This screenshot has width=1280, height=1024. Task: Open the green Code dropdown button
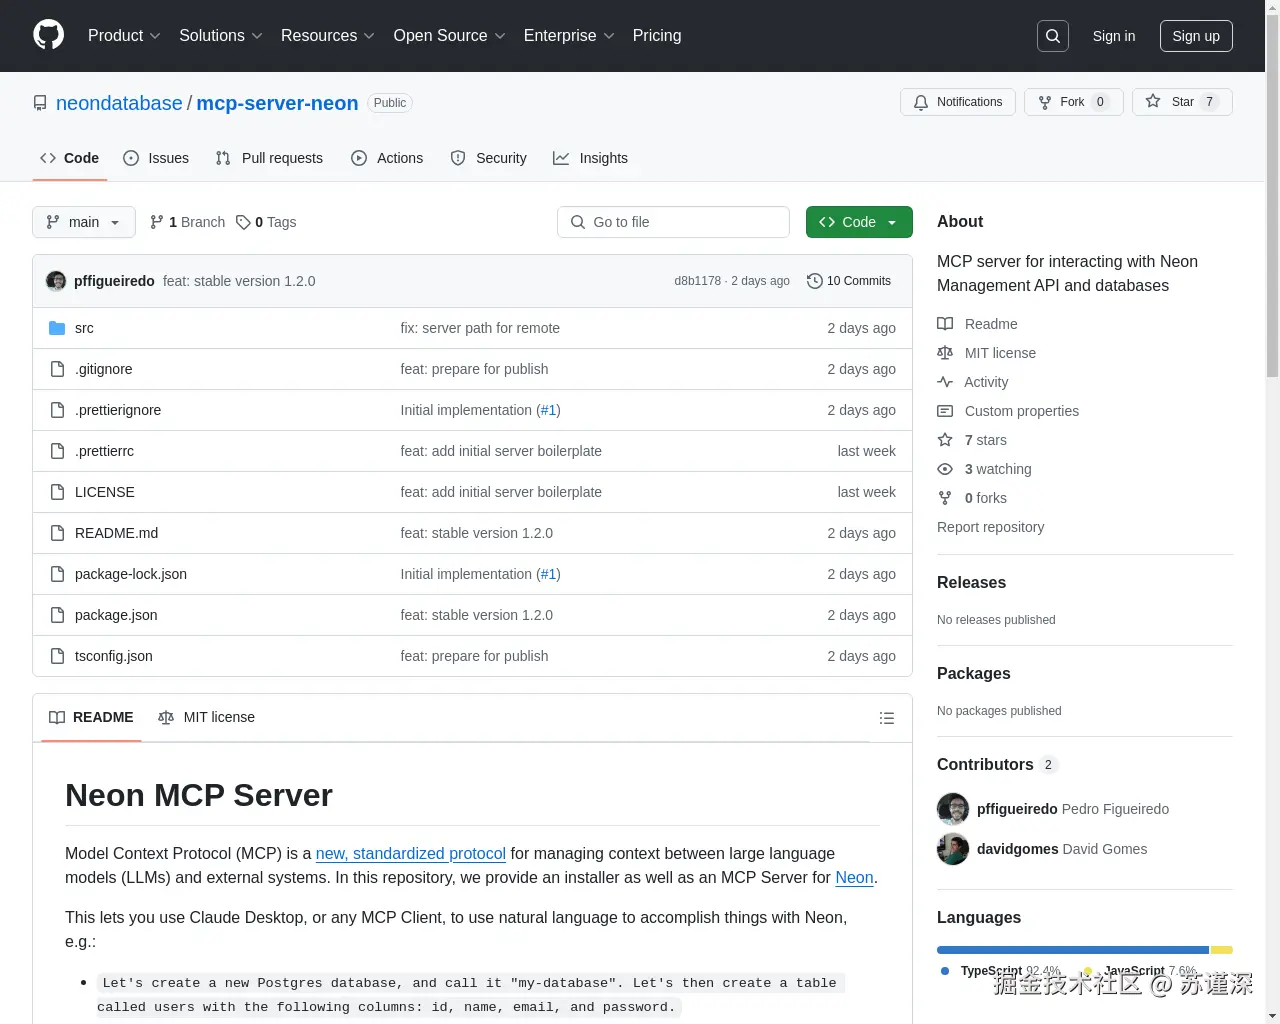point(859,222)
